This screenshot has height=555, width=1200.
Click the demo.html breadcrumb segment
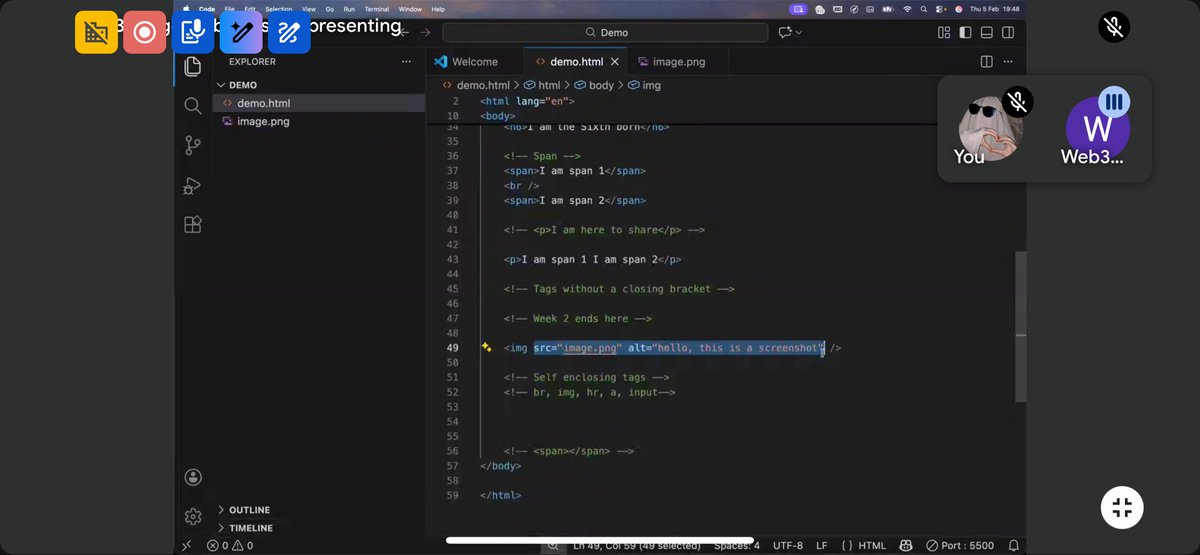(476, 85)
